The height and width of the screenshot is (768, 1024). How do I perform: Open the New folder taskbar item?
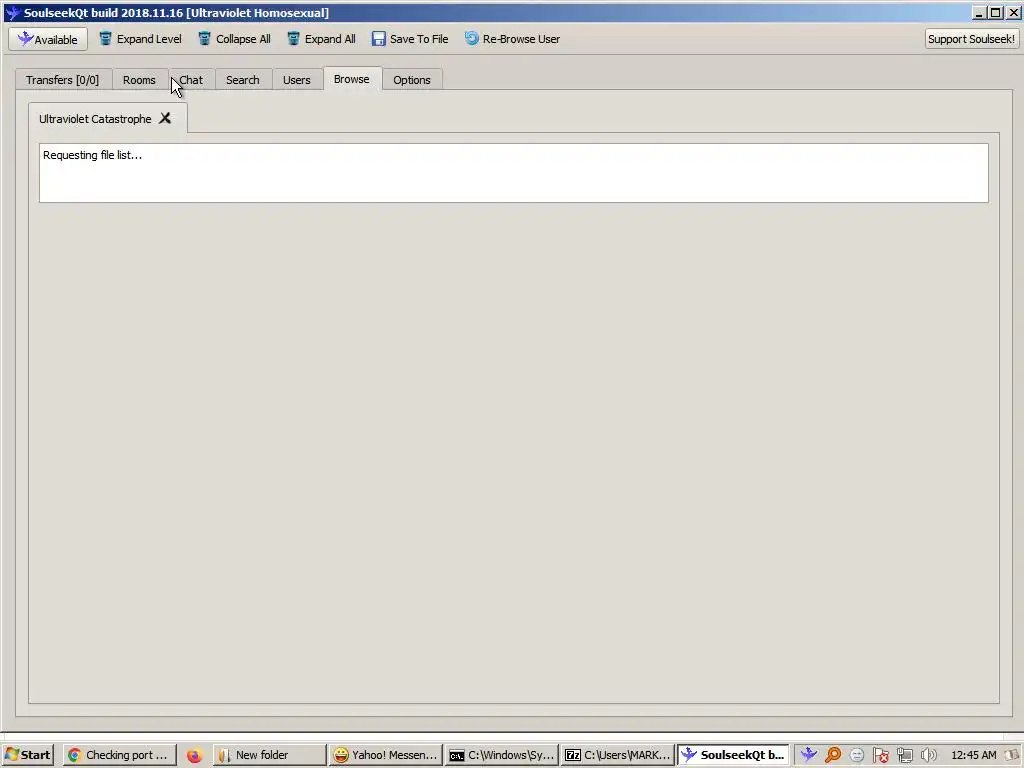pyautogui.click(x=269, y=755)
